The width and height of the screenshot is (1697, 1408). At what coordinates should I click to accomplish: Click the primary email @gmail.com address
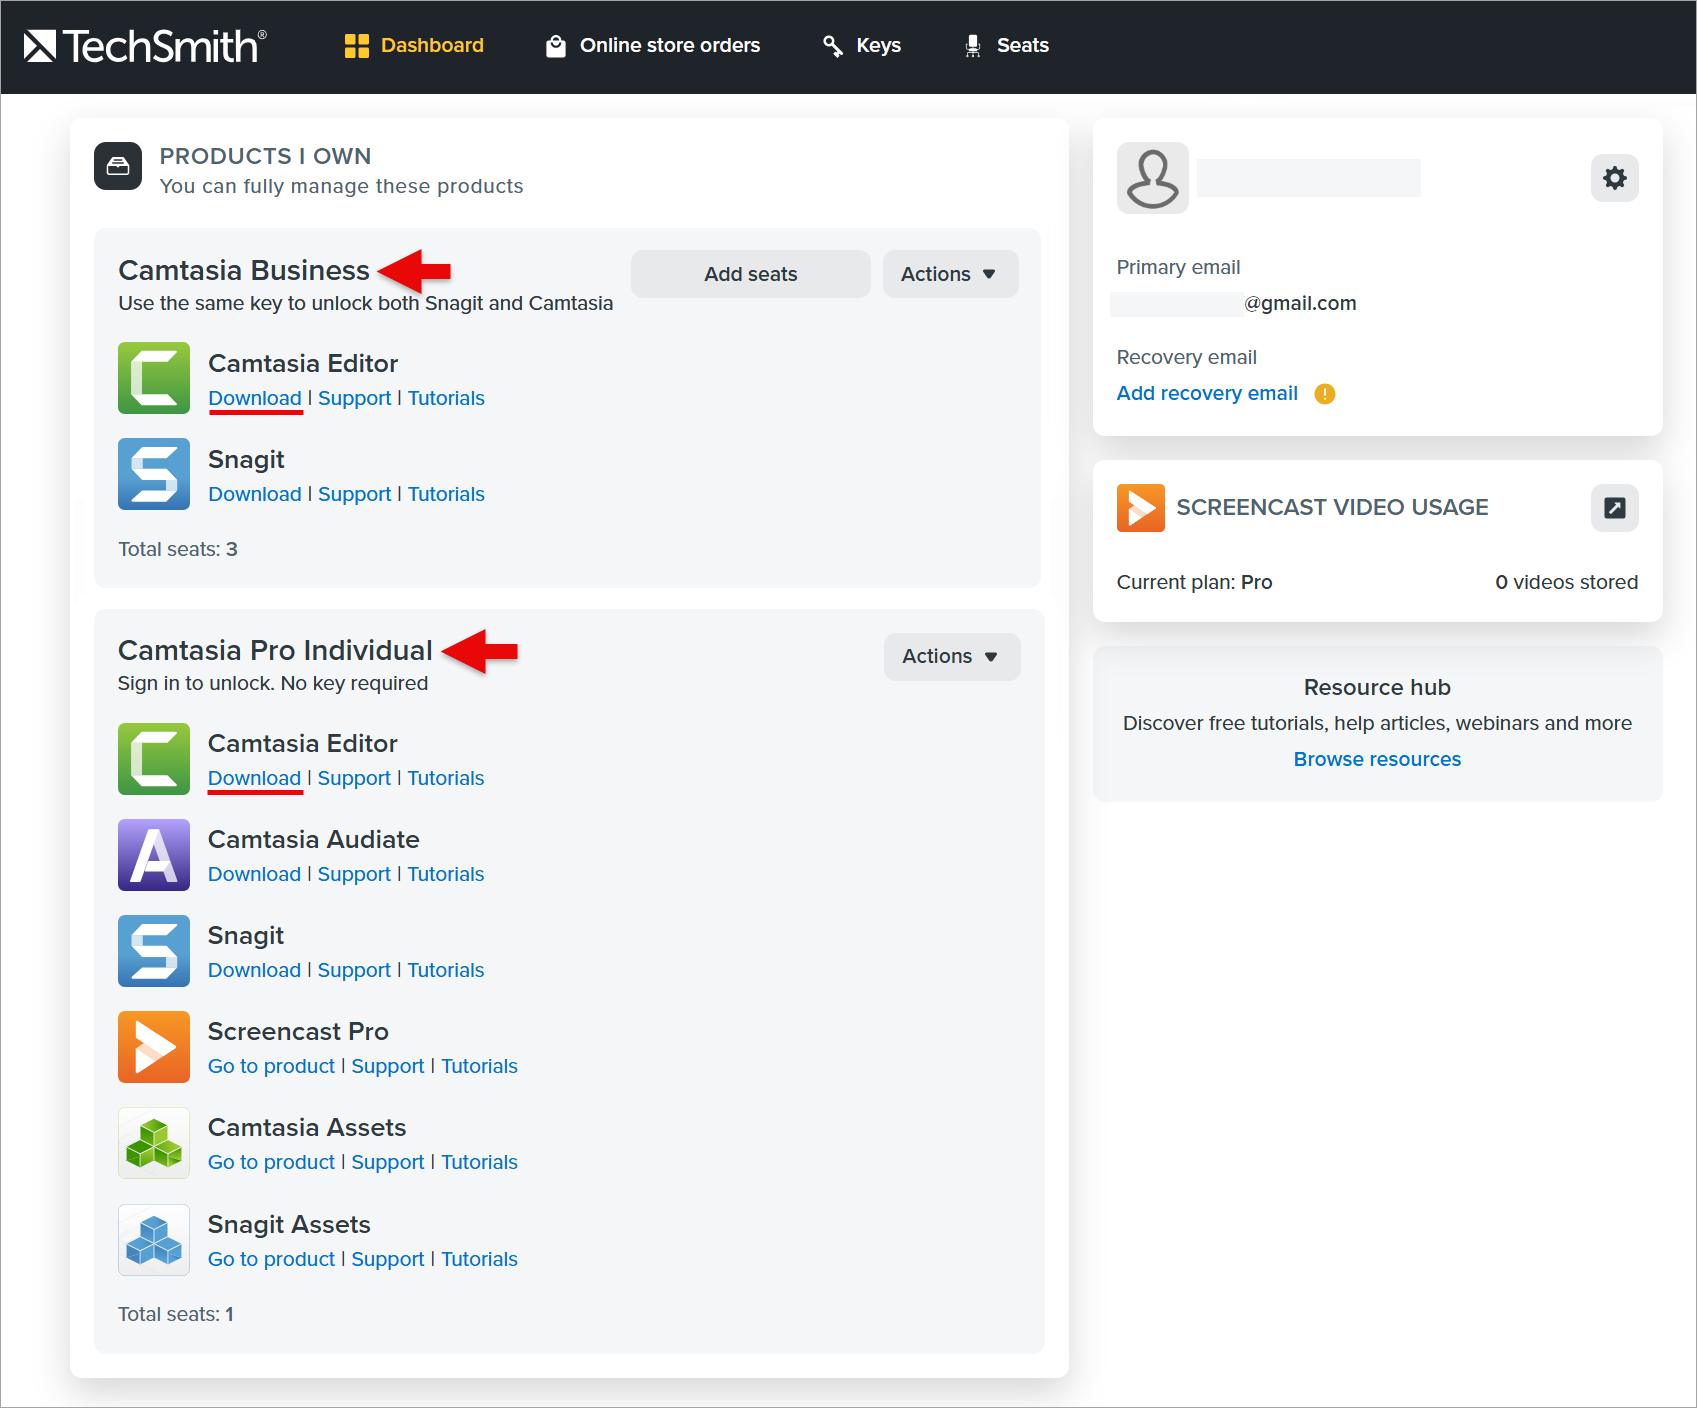click(x=1300, y=304)
